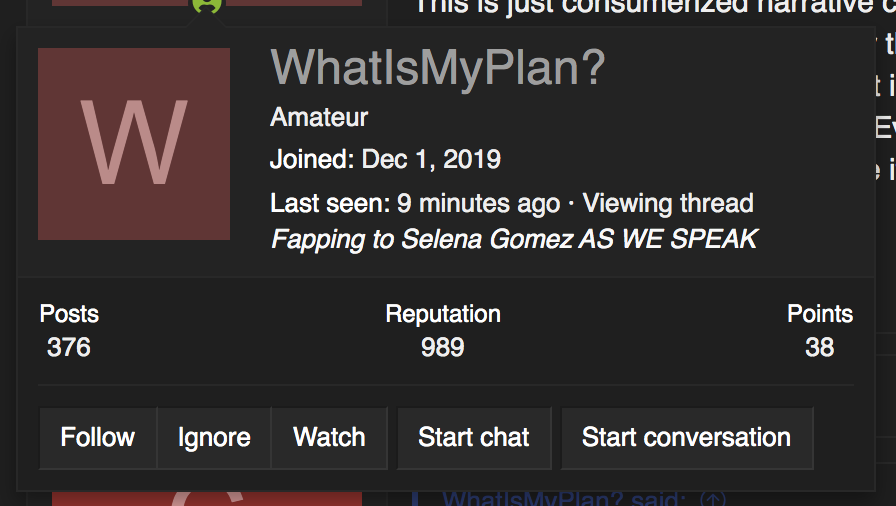Screen dimensions: 896x506
Task: Select the 'Joined: Dec 1, 2019' text
Action: pyautogui.click(x=385, y=159)
